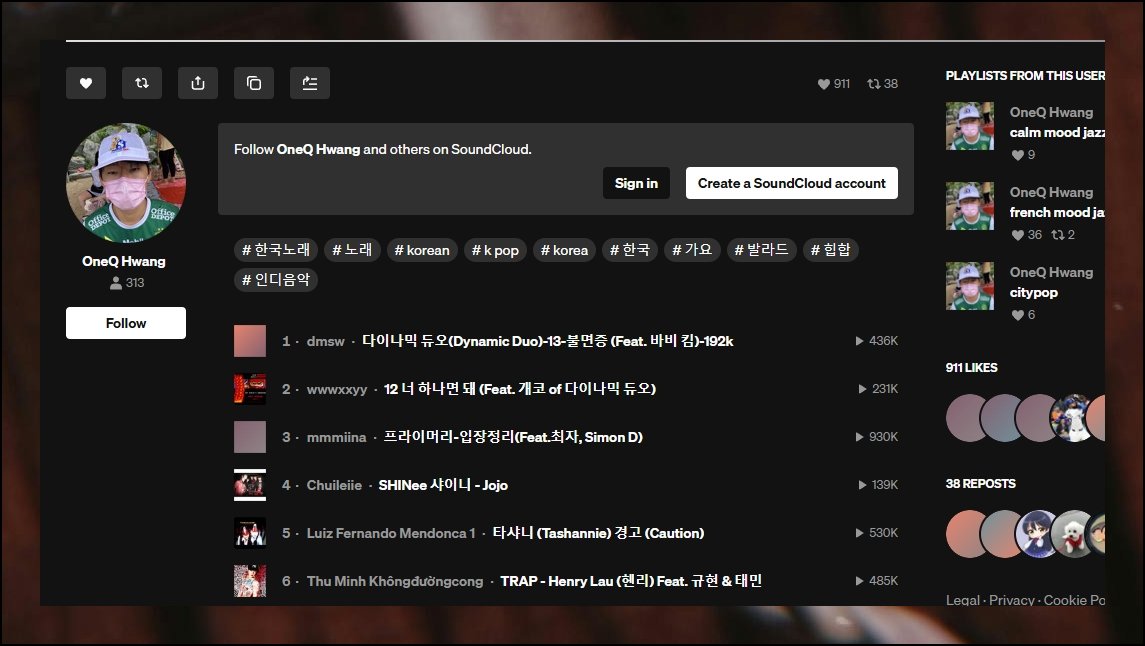View the 38 reposts counter at top
The width and height of the screenshot is (1145, 646).
(x=882, y=84)
